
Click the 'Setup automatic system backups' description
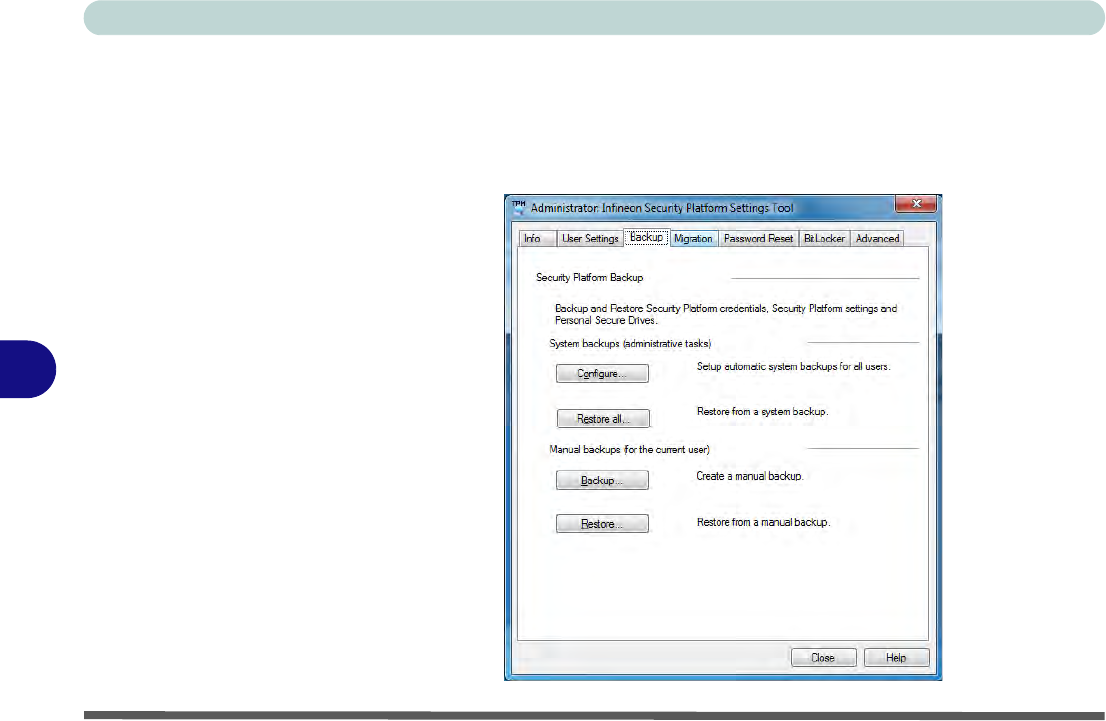pyautogui.click(x=793, y=366)
